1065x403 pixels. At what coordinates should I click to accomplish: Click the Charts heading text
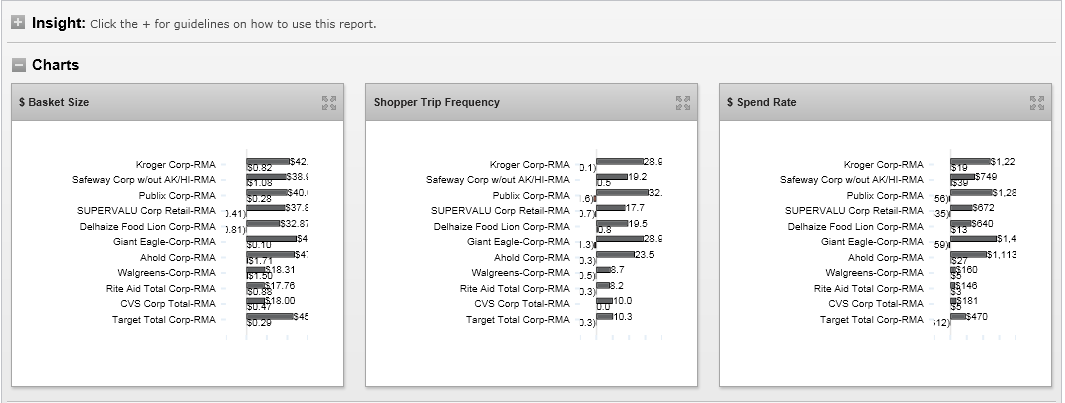55,65
